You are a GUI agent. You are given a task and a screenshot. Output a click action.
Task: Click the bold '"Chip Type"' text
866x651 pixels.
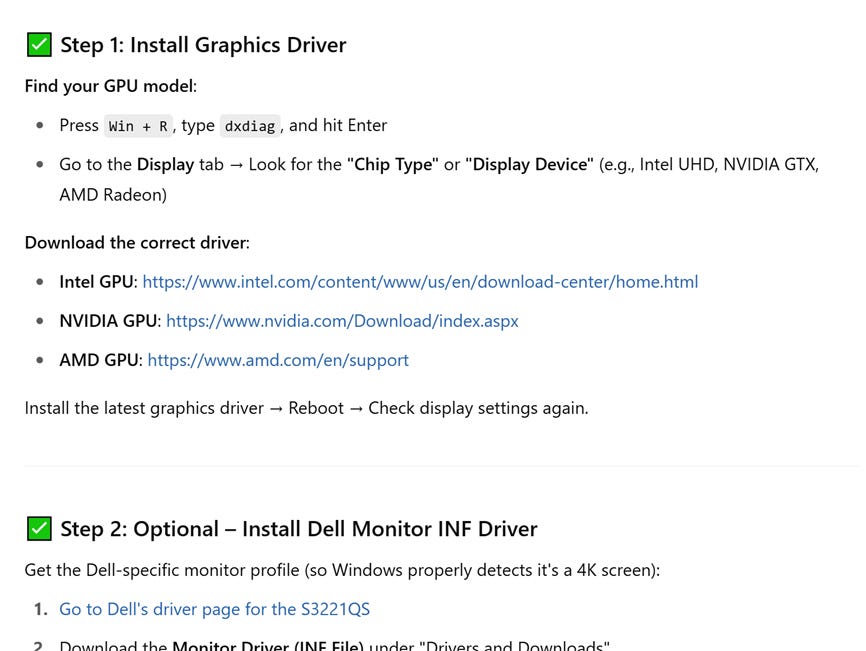coord(393,165)
